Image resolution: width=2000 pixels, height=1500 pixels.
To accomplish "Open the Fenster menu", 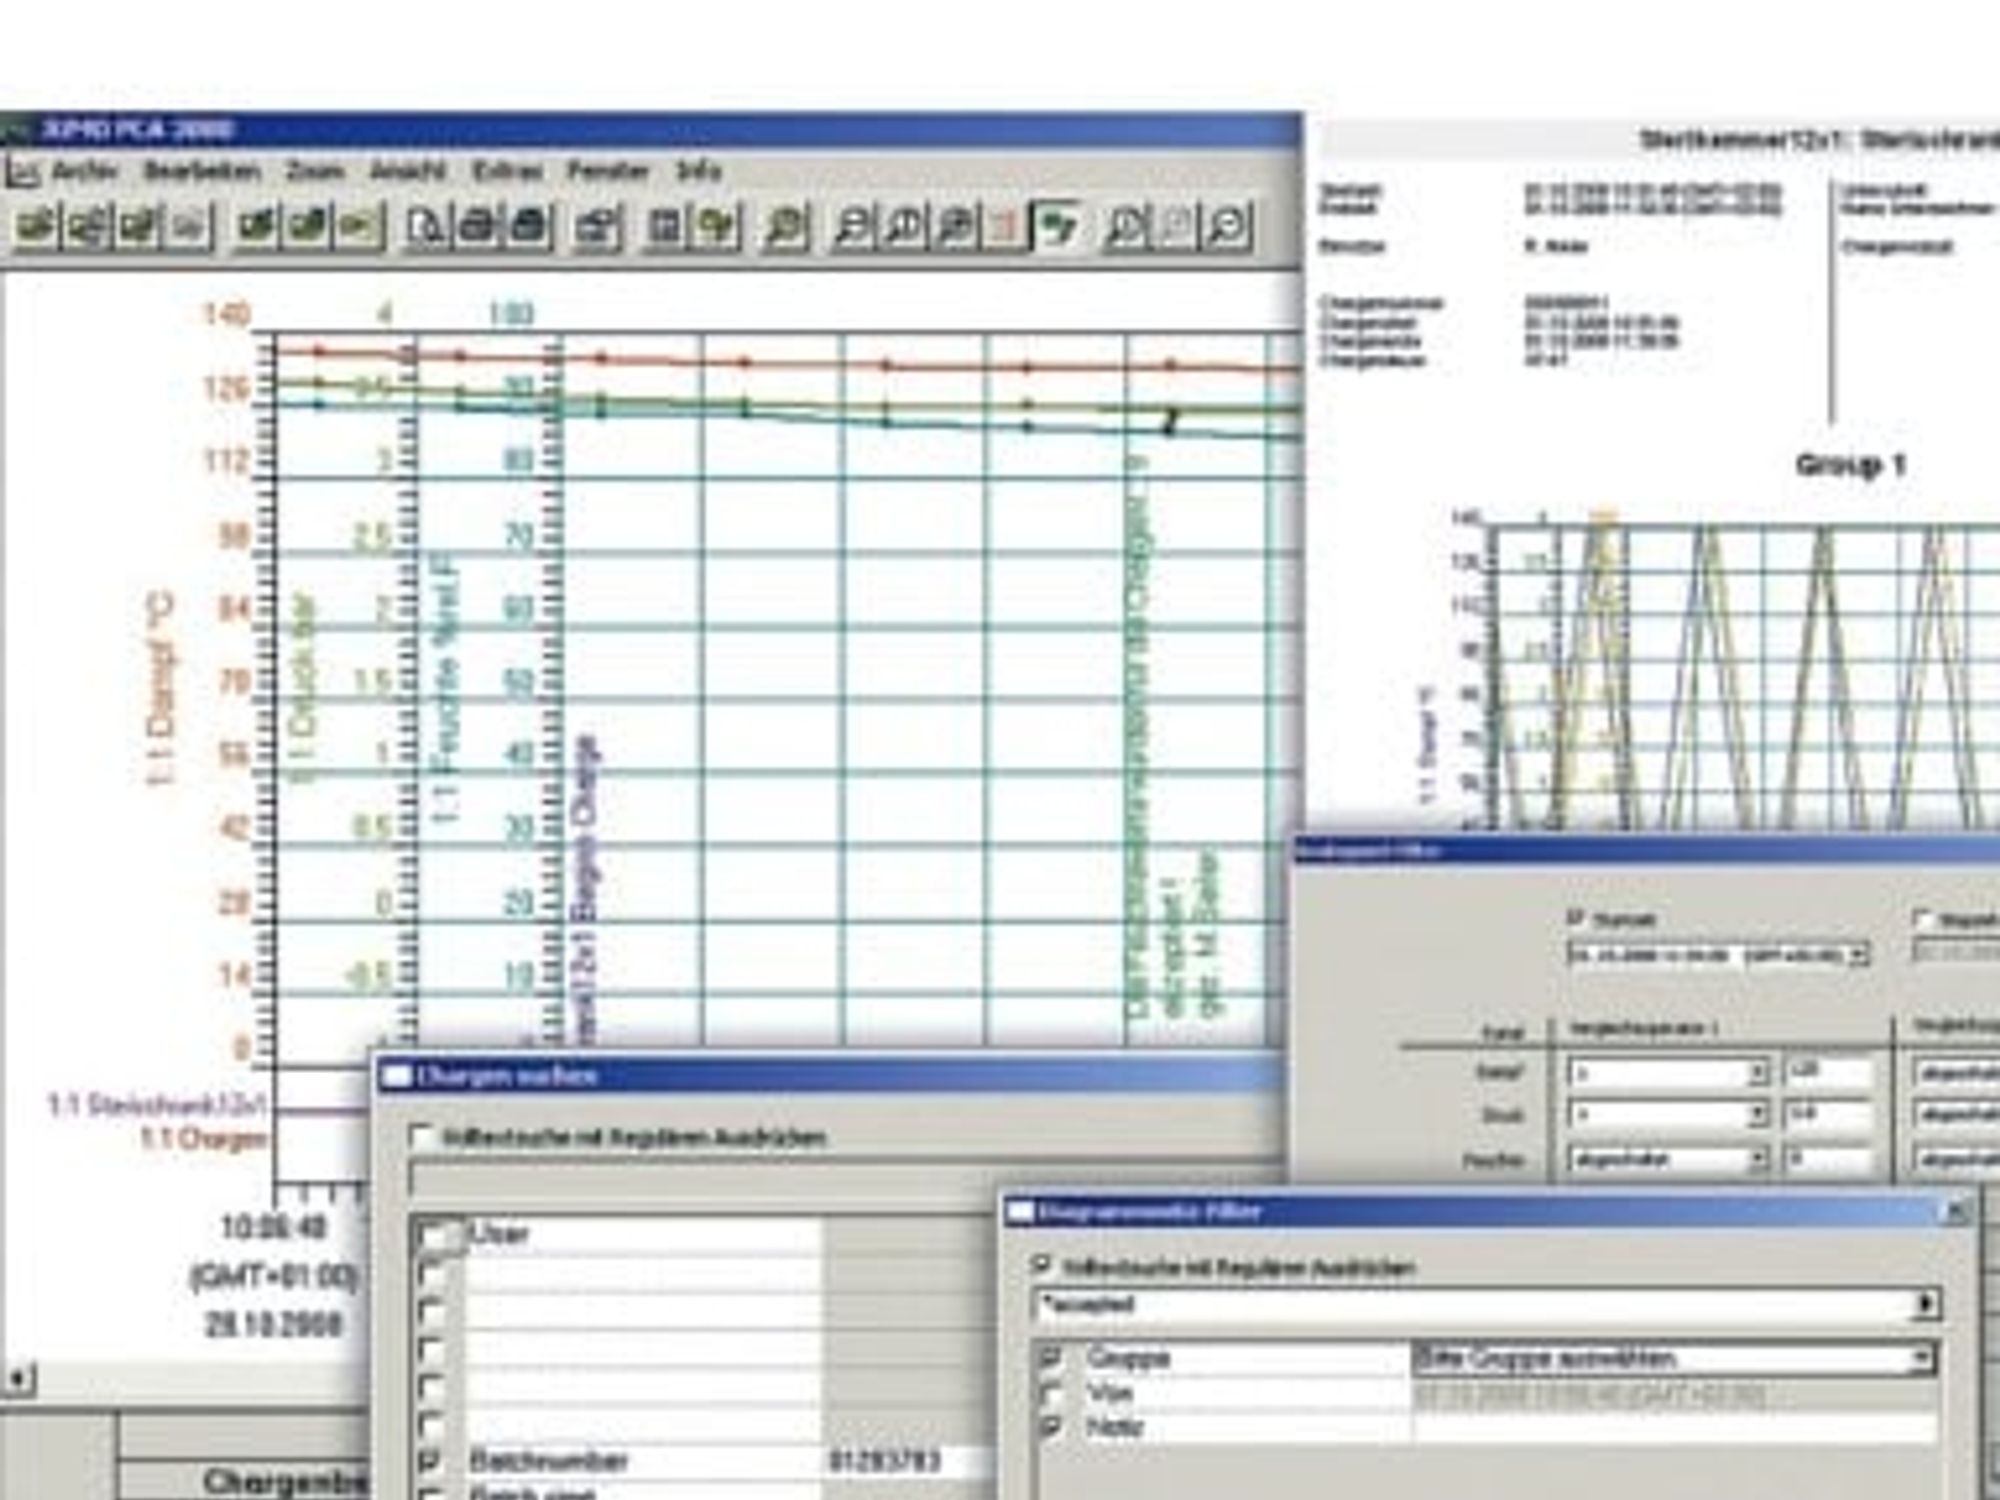I will click(608, 171).
